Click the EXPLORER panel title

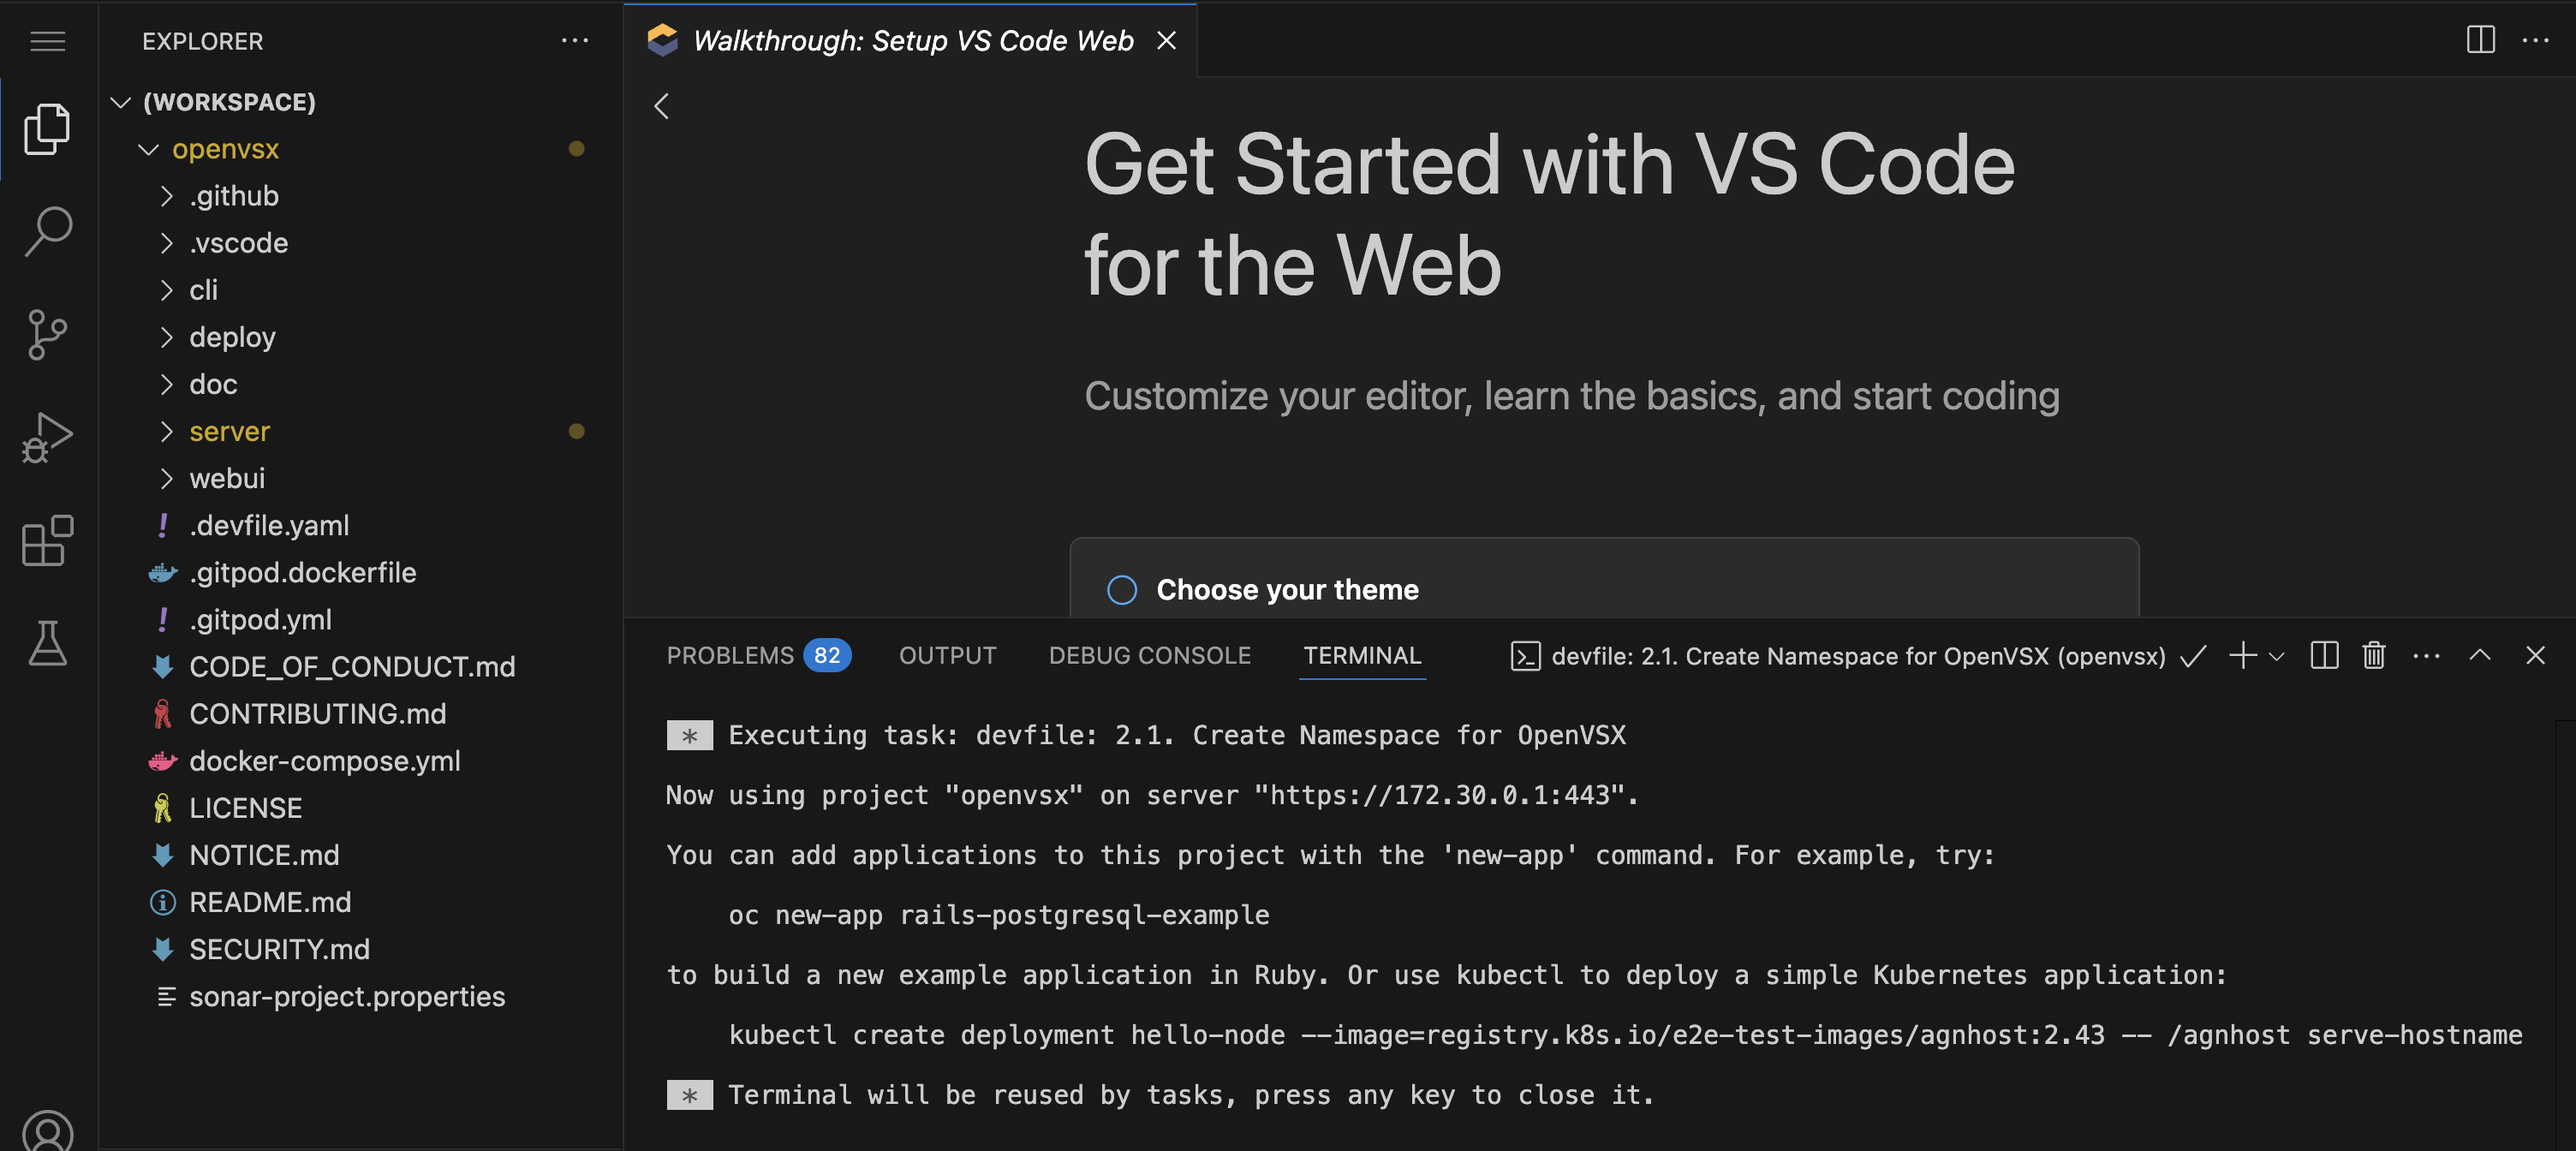[203, 41]
